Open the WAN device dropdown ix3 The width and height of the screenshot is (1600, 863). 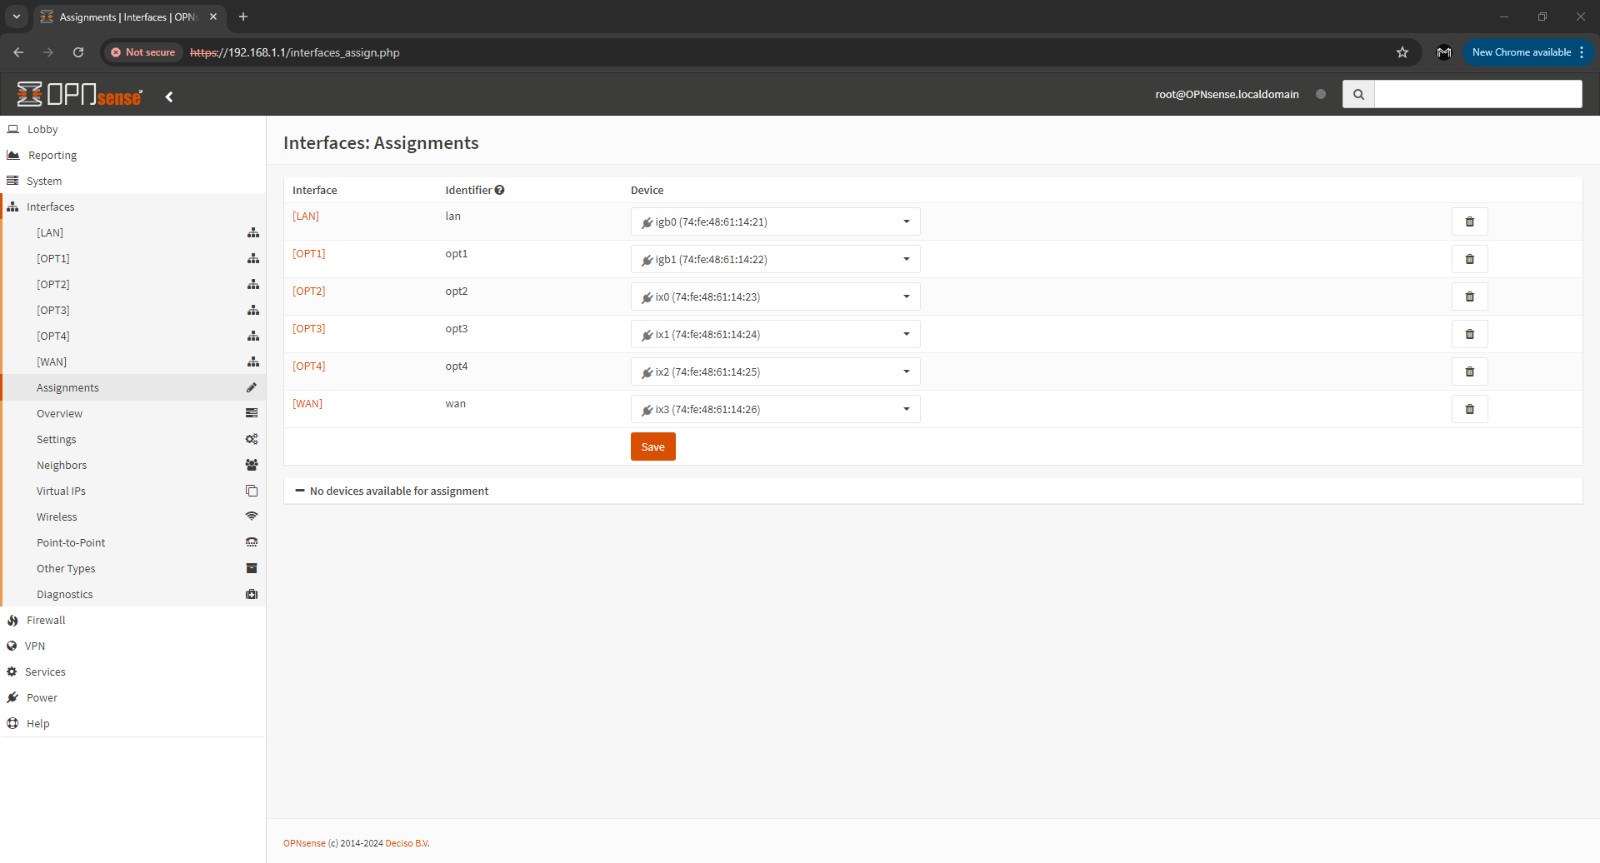tap(775, 409)
